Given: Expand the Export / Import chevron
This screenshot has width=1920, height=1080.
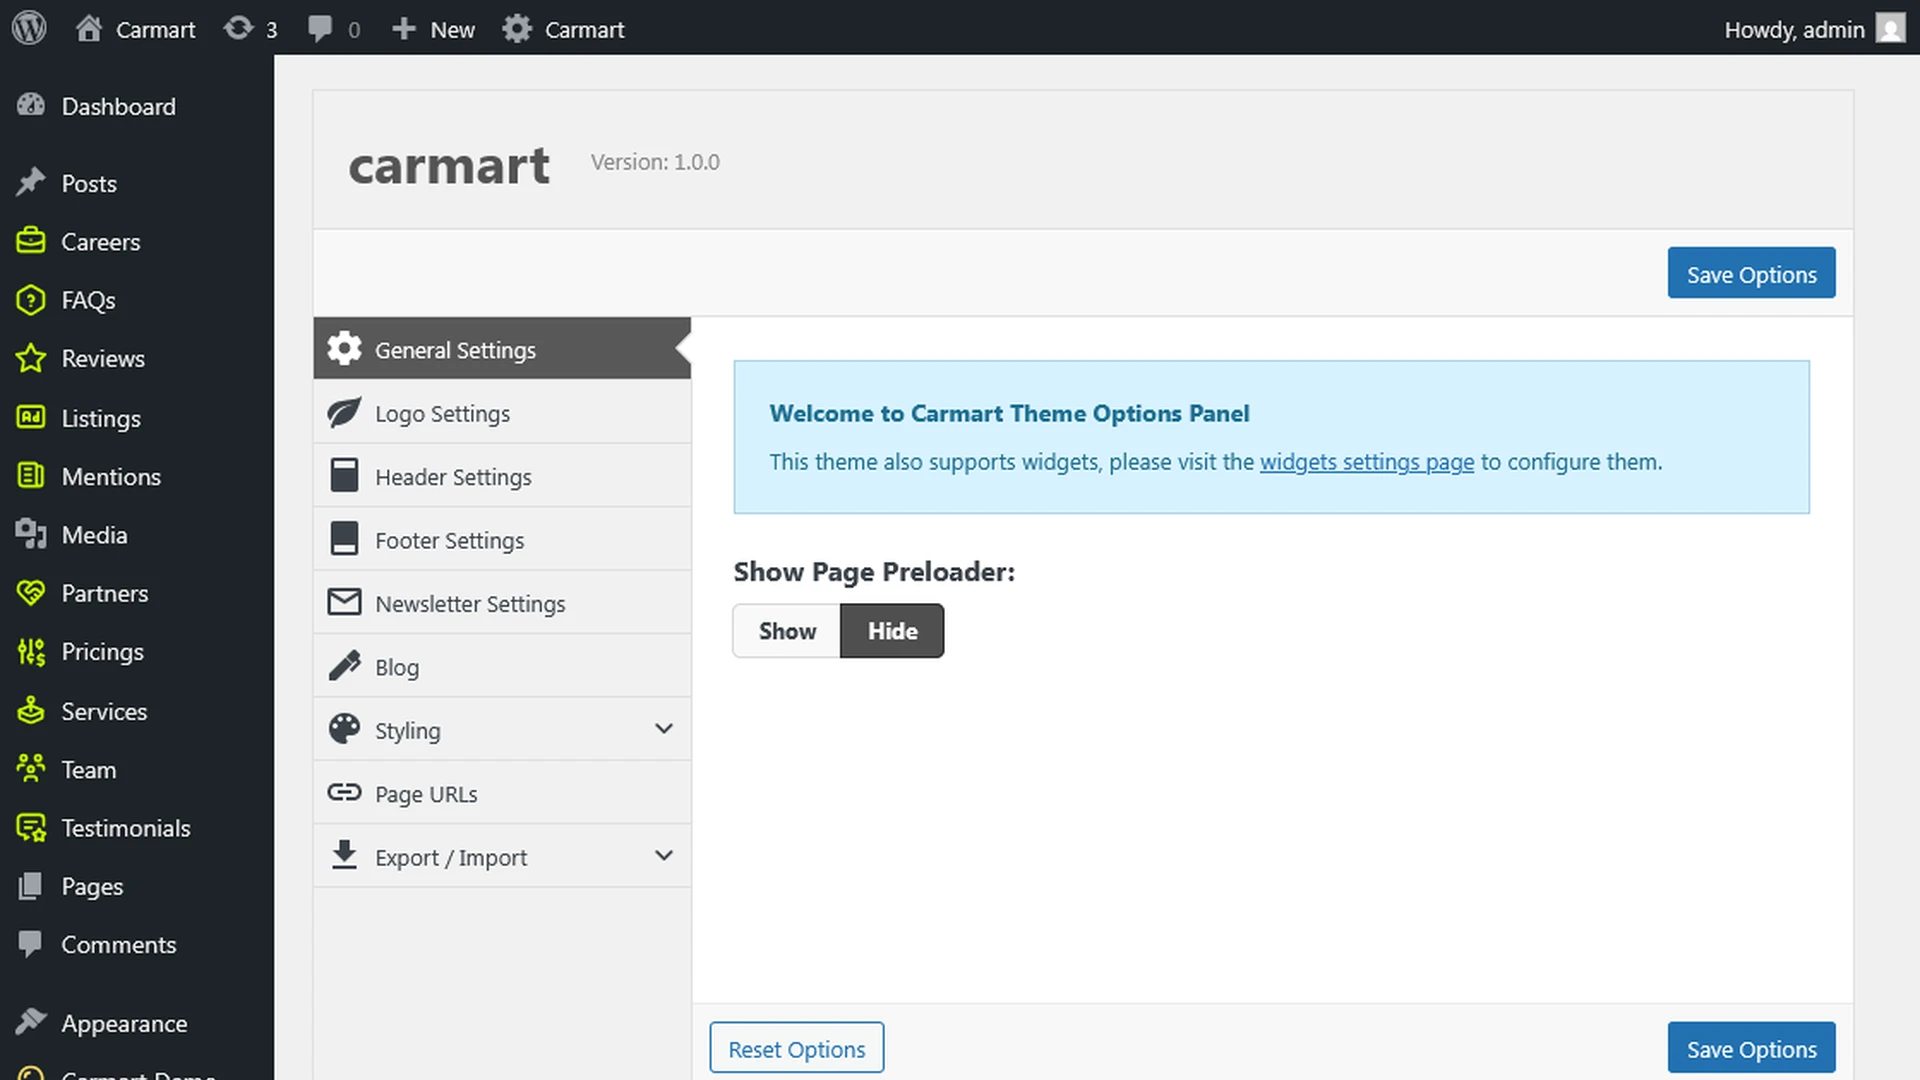Looking at the screenshot, I should tap(664, 856).
